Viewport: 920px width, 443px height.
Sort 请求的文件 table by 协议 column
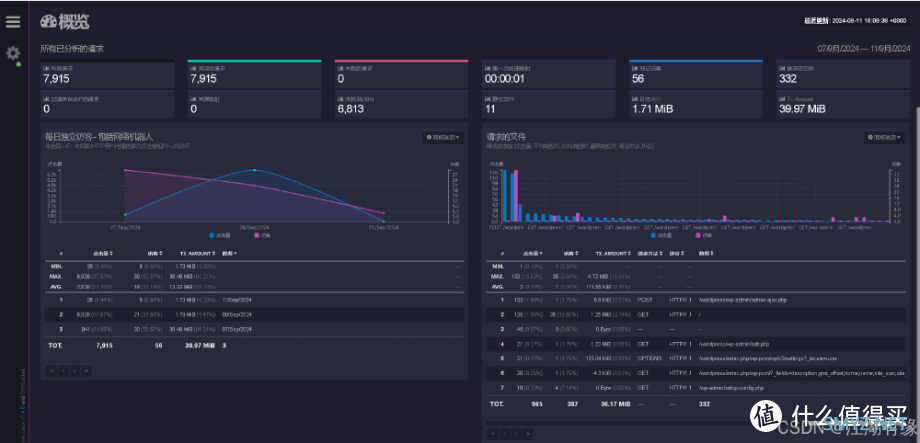click(x=678, y=253)
